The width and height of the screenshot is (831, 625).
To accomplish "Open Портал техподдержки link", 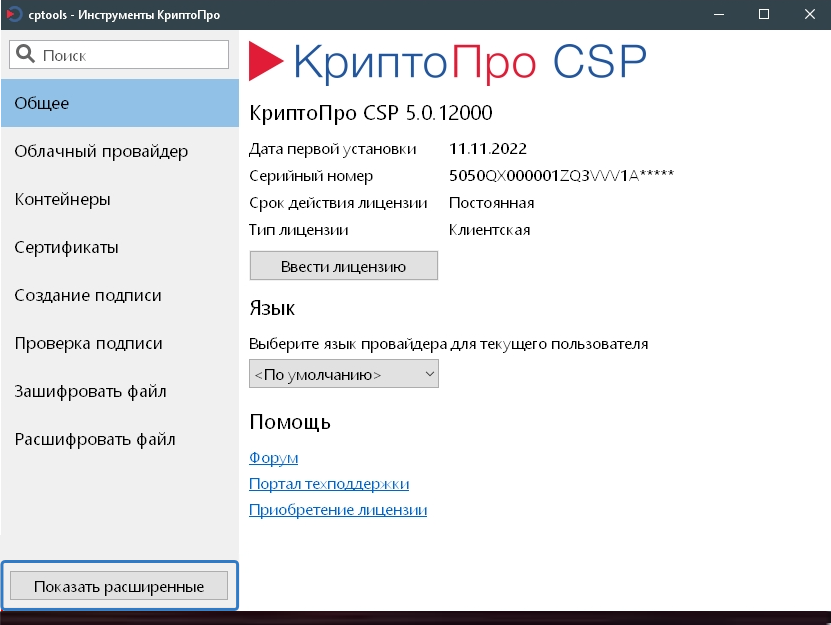I will (329, 483).
